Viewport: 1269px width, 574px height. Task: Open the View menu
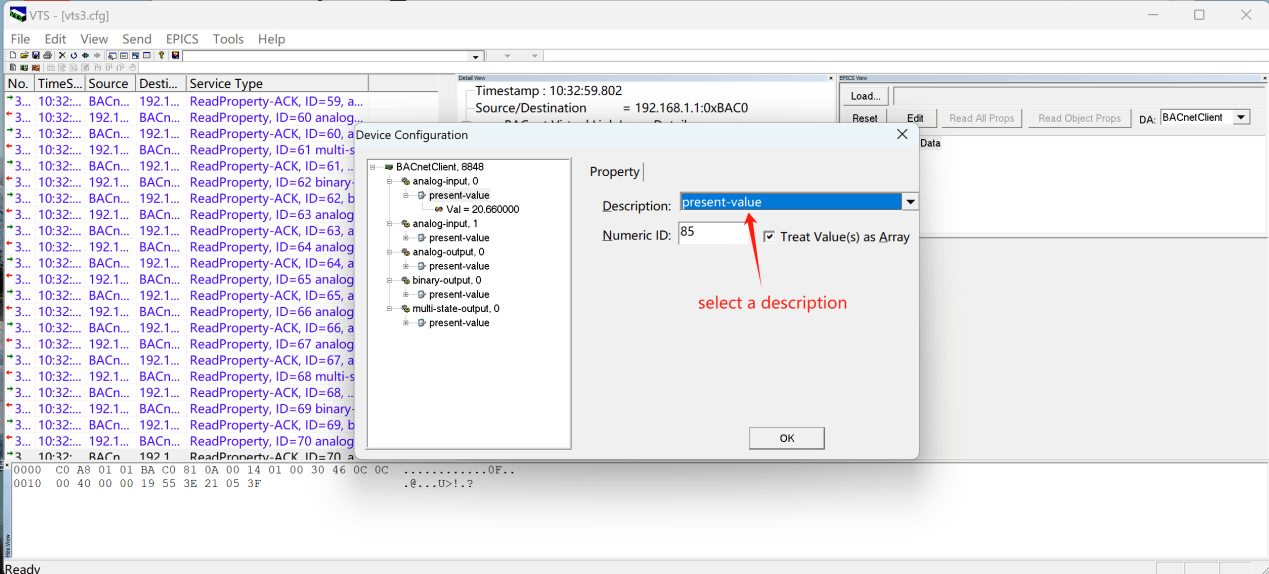[x=94, y=39]
